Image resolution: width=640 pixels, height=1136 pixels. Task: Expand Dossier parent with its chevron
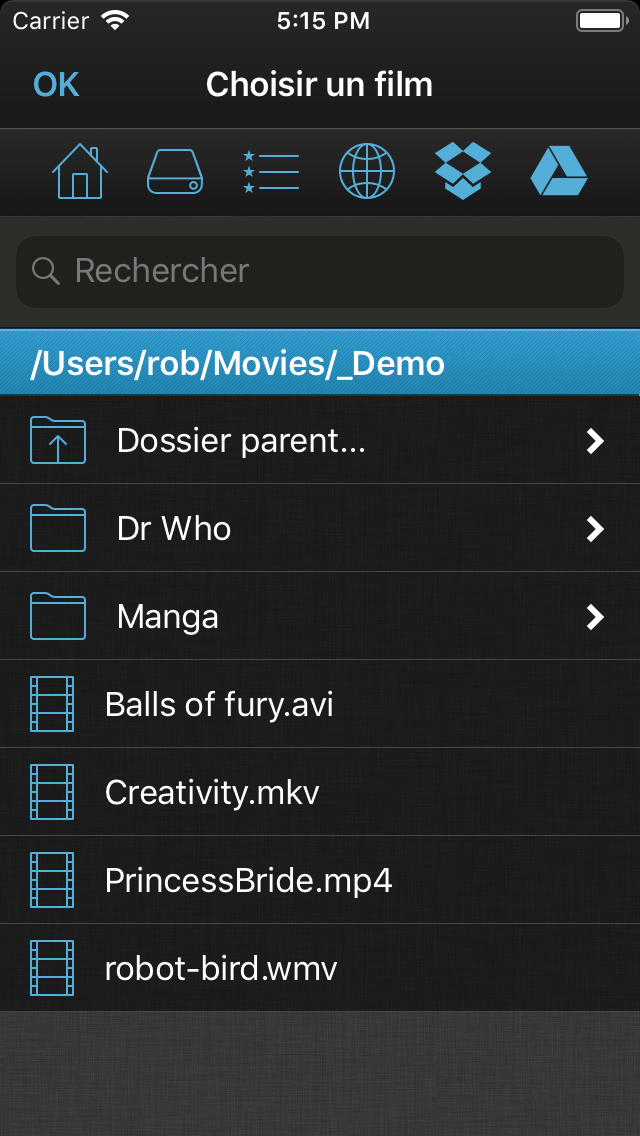(595, 441)
